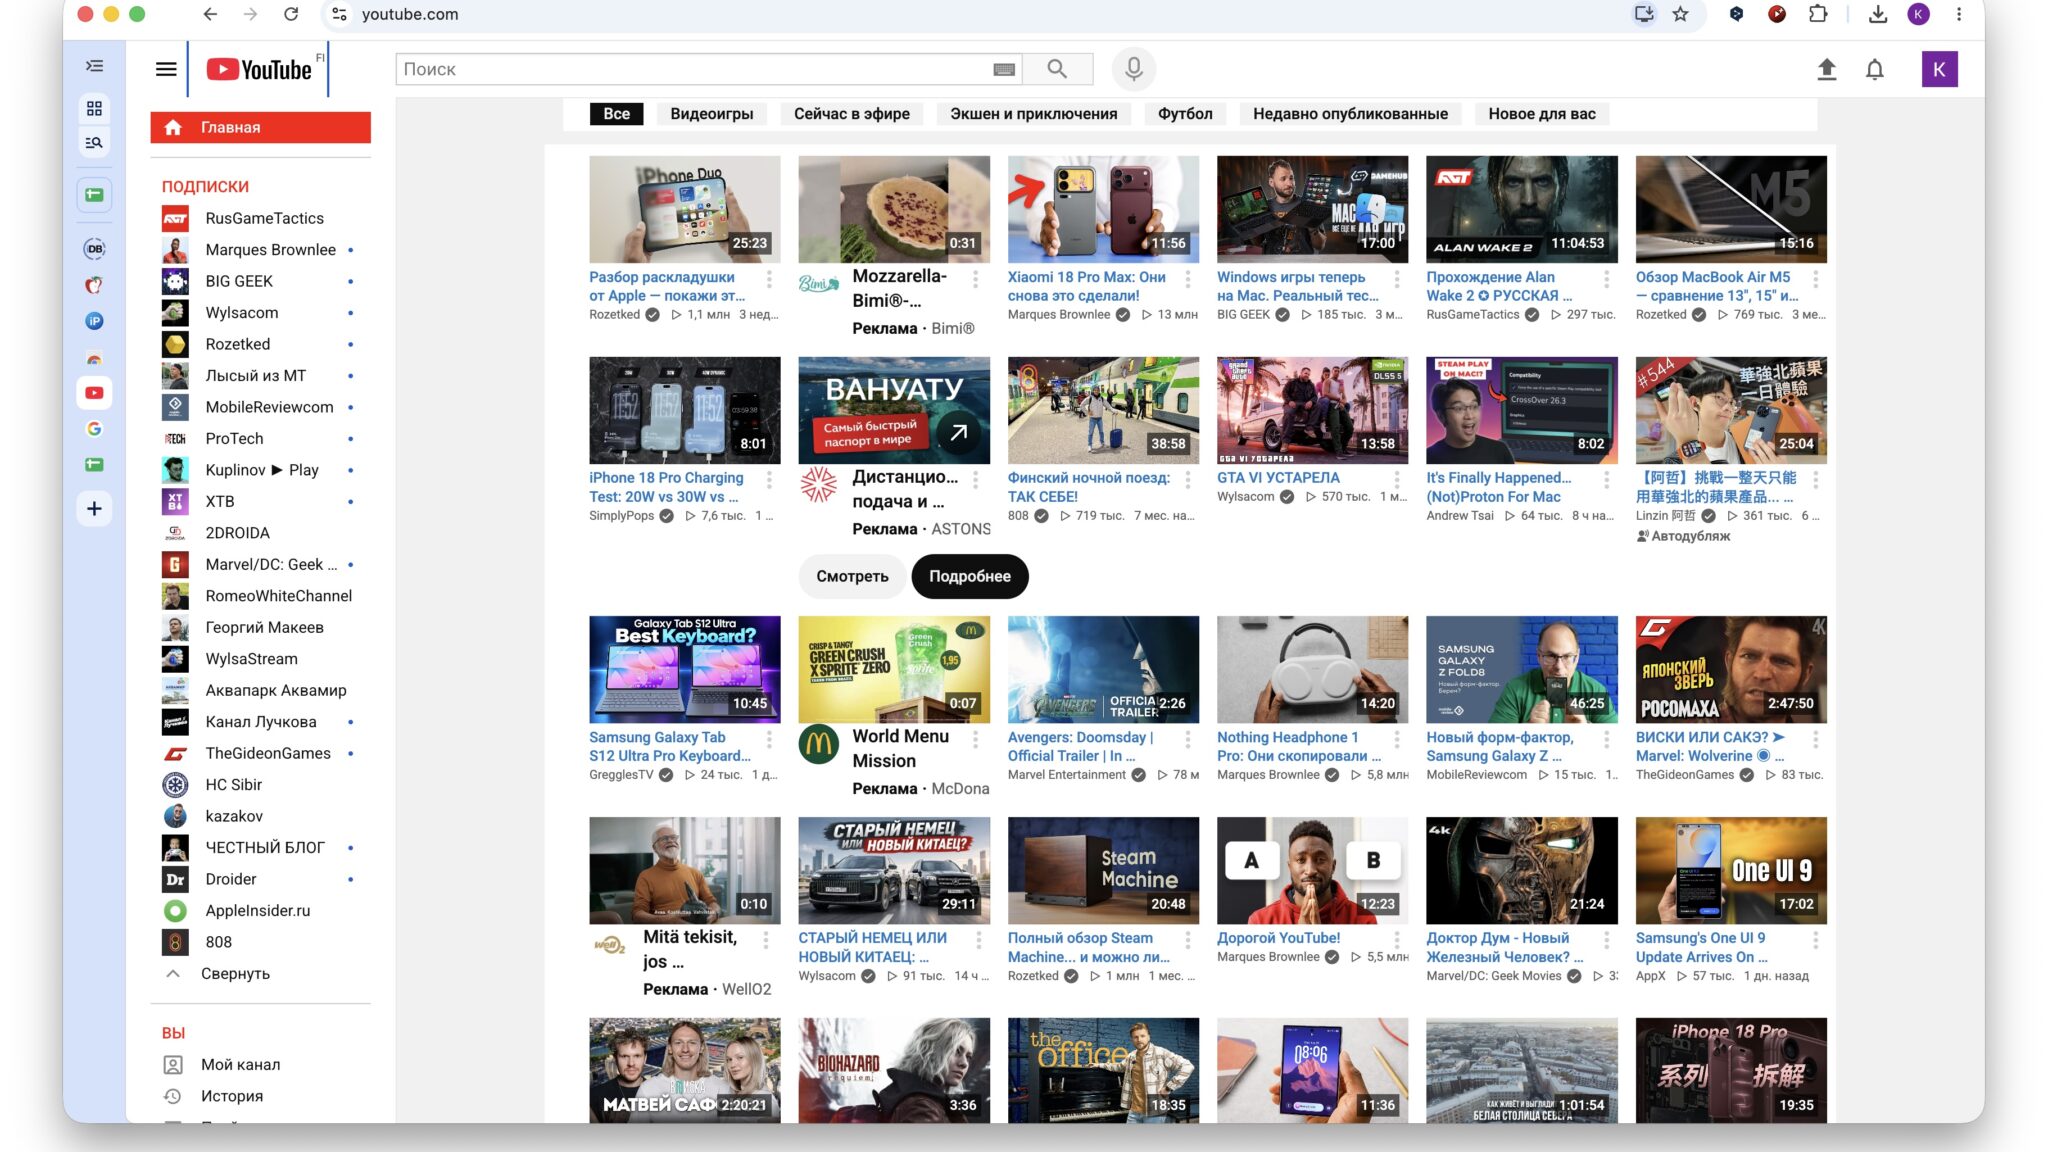The width and height of the screenshot is (2048, 1152).
Task: Go to Главная in the sidebar
Action: pyautogui.click(x=261, y=127)
